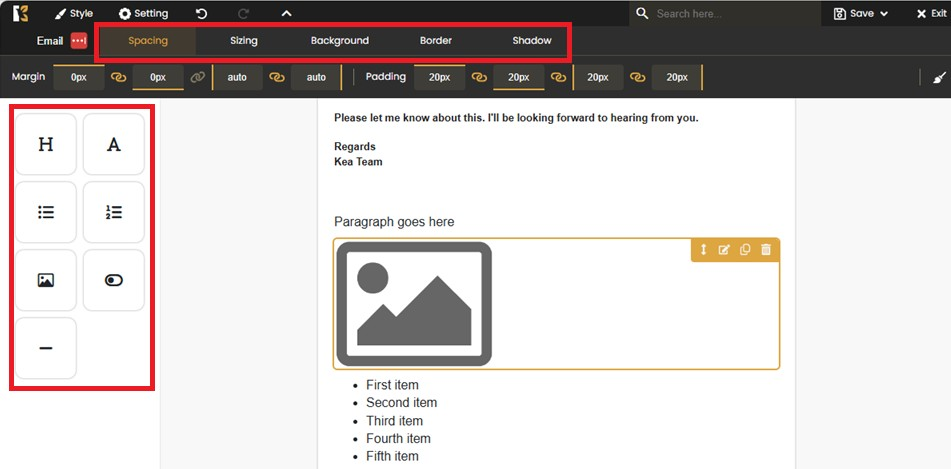Insert the bulleted list block

[46, 212]
